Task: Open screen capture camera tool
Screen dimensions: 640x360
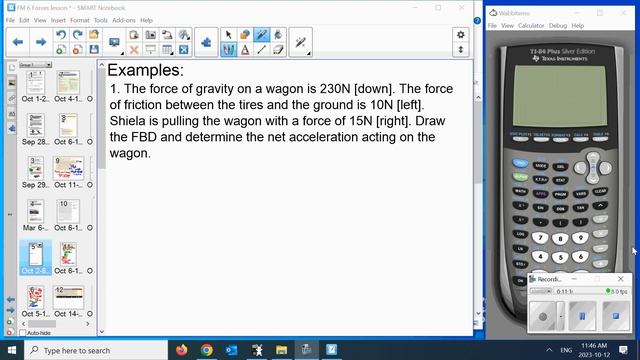Action: coord(151,35)
